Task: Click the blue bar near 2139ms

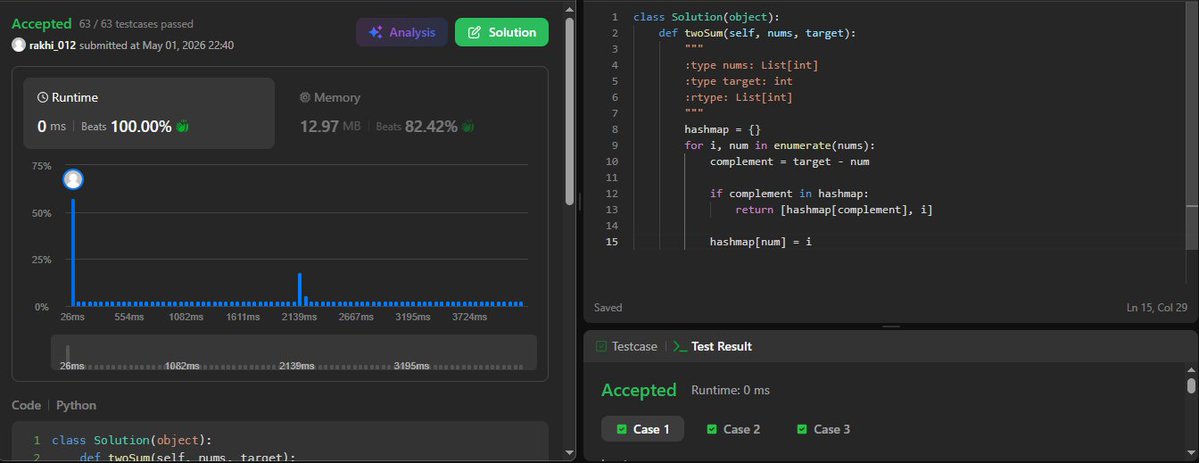Action: (300, 289)
